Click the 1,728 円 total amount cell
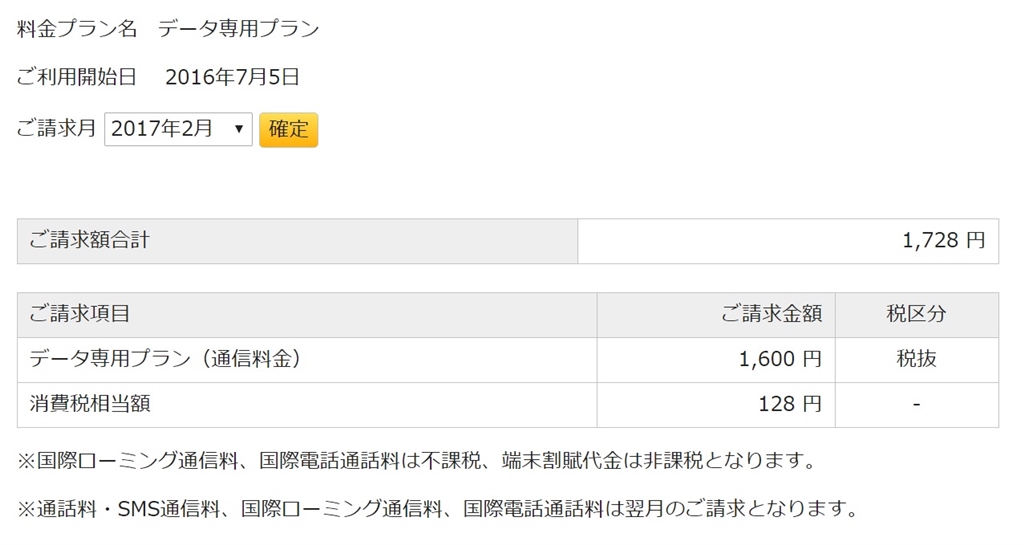 tap(943, 240)
